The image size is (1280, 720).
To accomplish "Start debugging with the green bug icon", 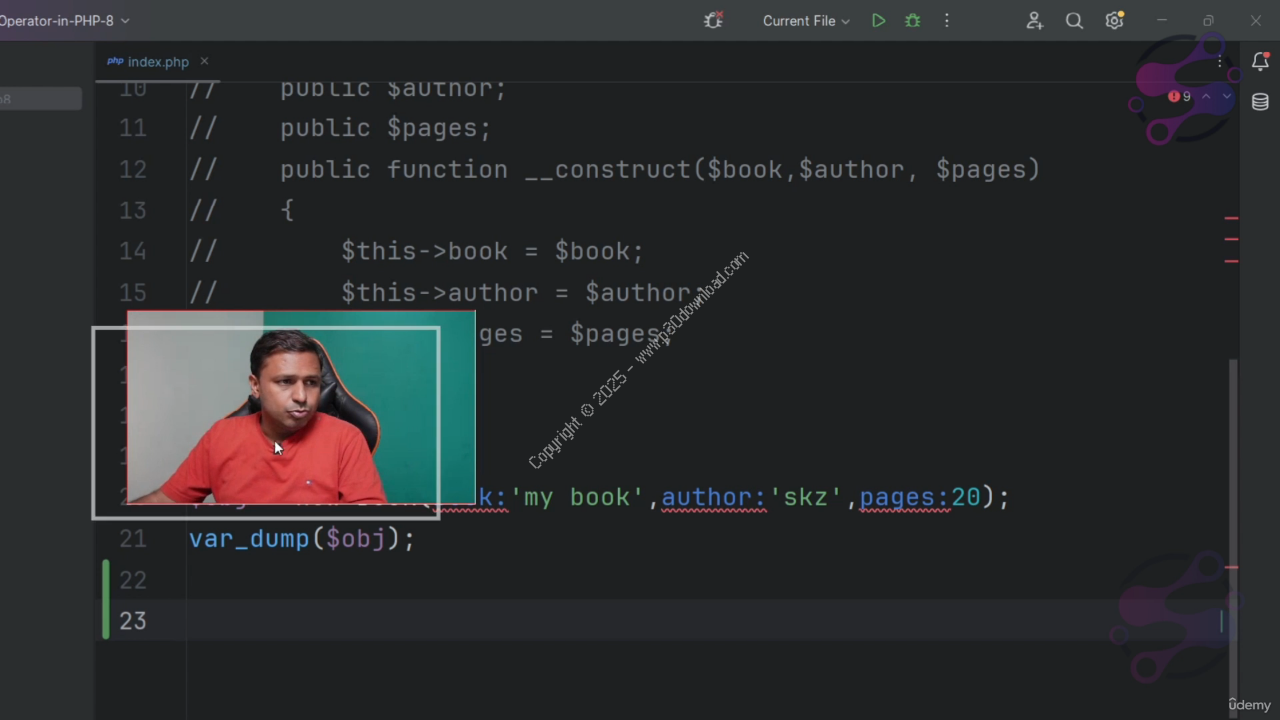I will click(x=912, y=20).
